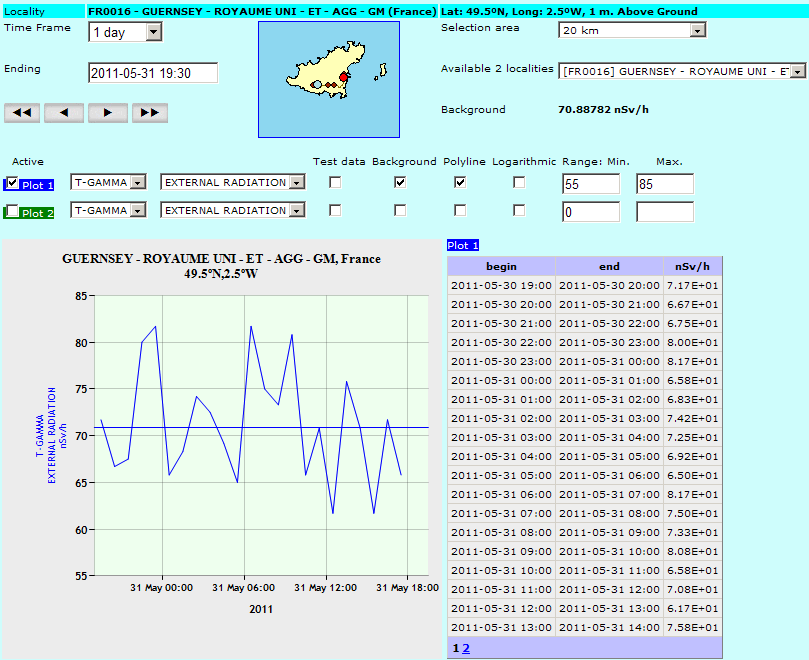Step forward one time frame

coord(107,113)
